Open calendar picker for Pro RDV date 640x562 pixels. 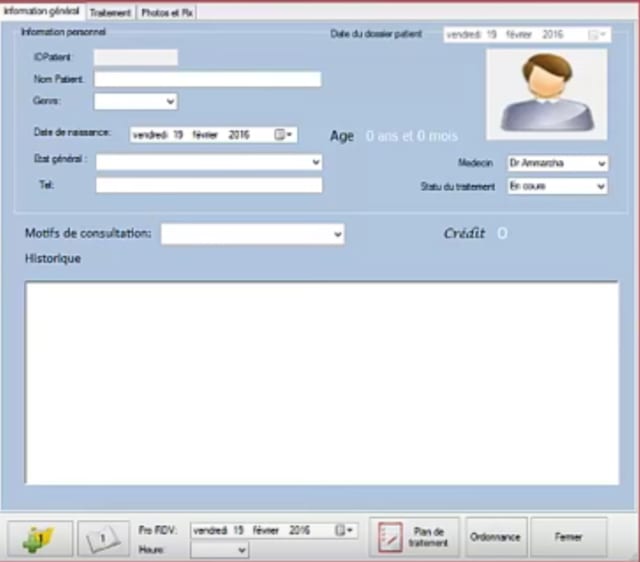[345, 530]
